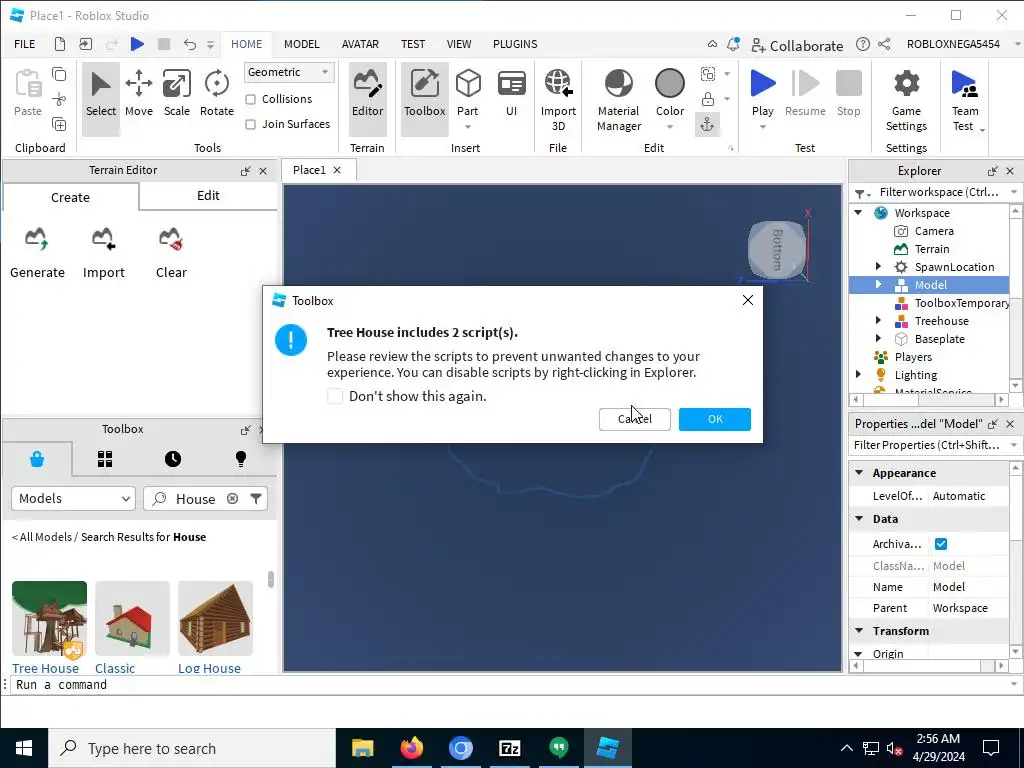The width and height of the screenshot is (1024, 768).
Task: Toggle the Anchor tool in Edit group
Action: (707, 125)
